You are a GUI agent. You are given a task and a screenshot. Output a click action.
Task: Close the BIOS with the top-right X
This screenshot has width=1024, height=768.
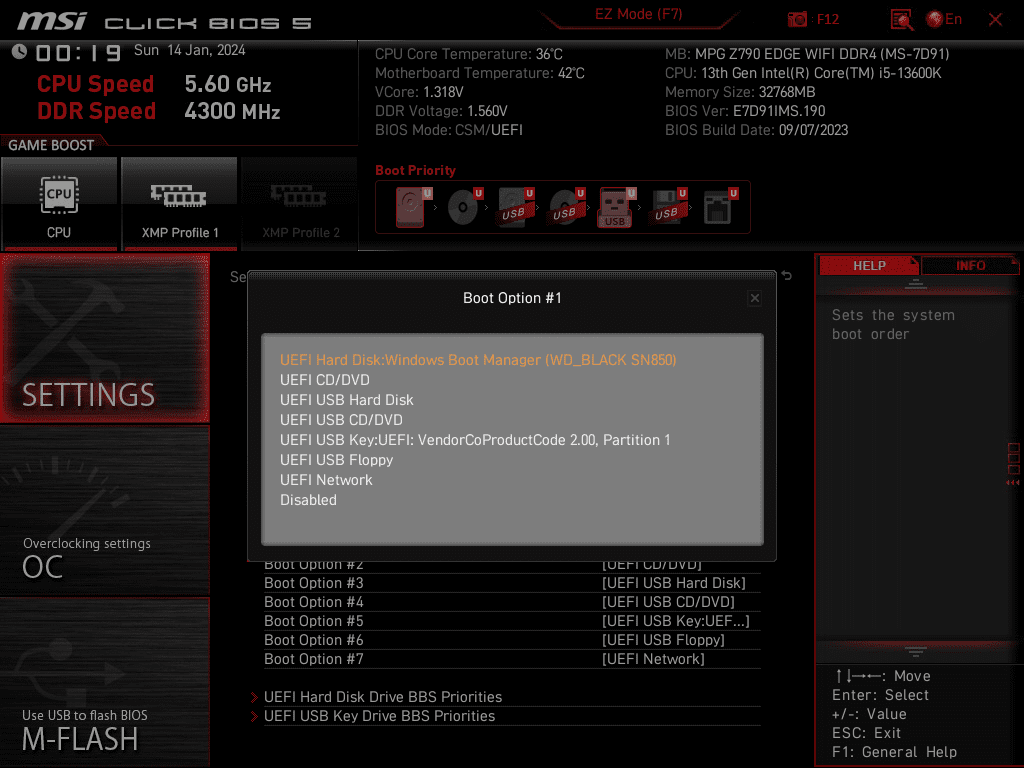point(995,20)
